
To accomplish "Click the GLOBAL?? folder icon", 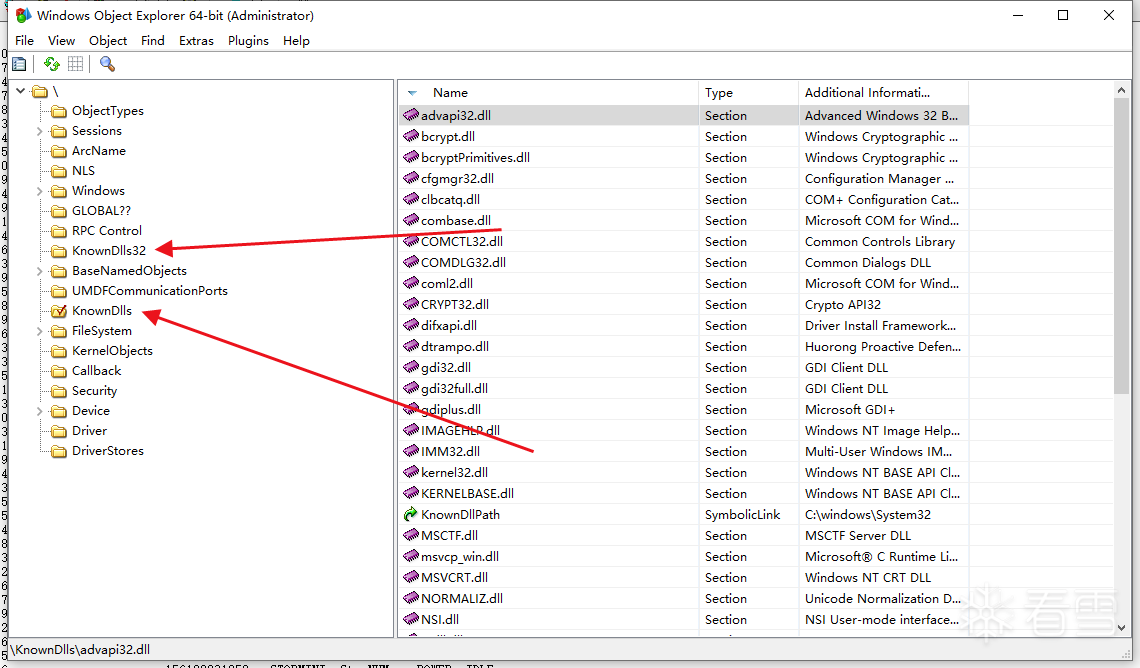I will (59, 212).
